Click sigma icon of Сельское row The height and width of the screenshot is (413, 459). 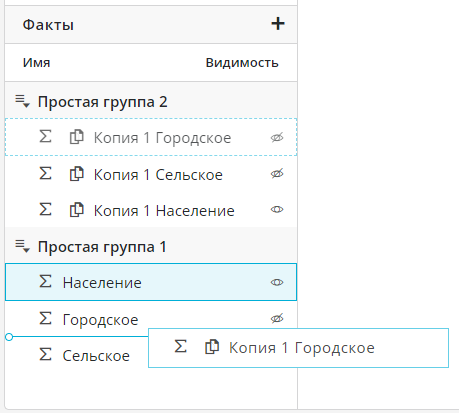(x=45, y=354)
